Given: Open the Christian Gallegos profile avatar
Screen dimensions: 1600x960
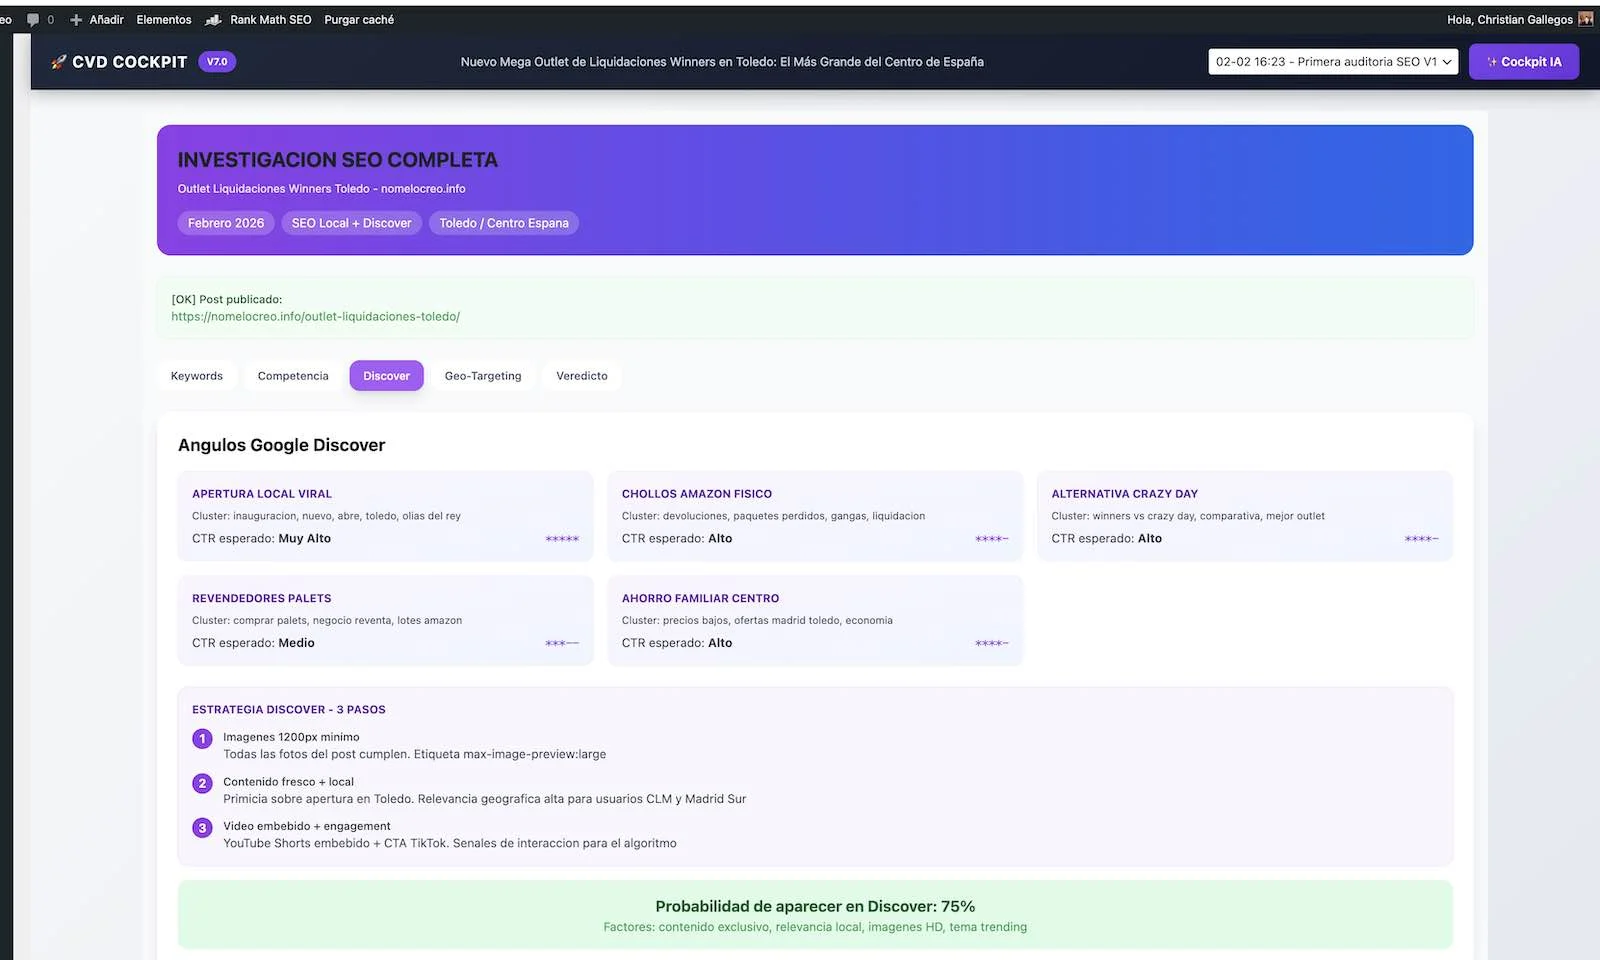Looking at the screenshot, I should pyautogui.click(x=1584, y=19).
